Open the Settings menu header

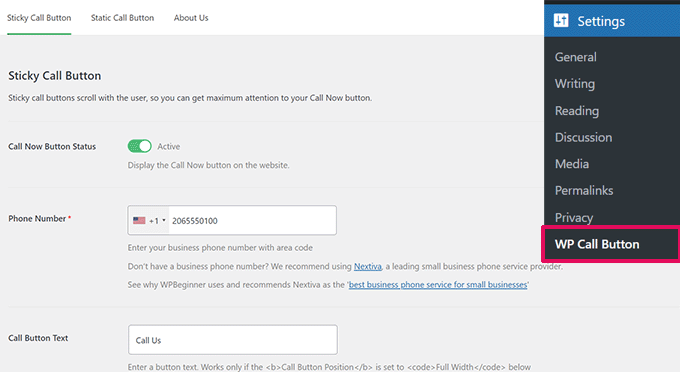pyautogui.click(x=612, y=21)
